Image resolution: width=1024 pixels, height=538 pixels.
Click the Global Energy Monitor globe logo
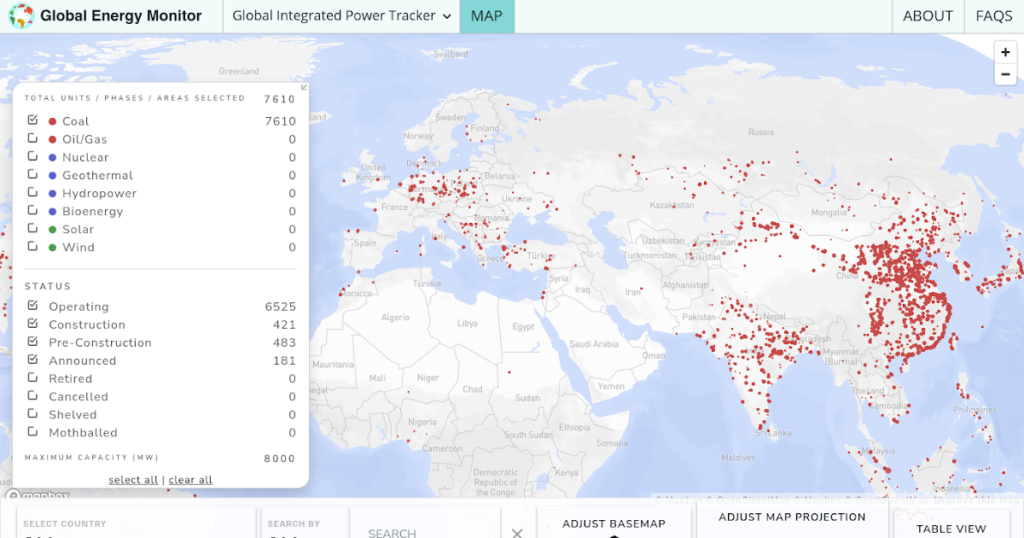click(x=20, y=16)
